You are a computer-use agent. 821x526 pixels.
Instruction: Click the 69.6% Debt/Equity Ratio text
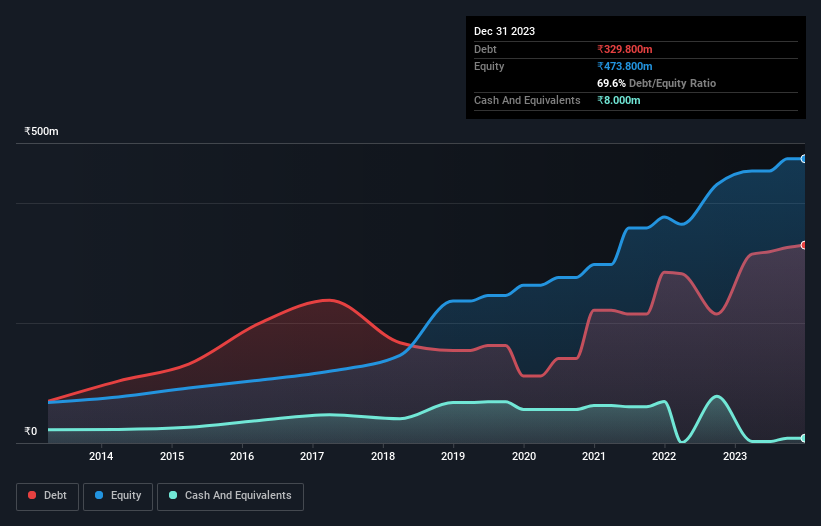(656, 83)
